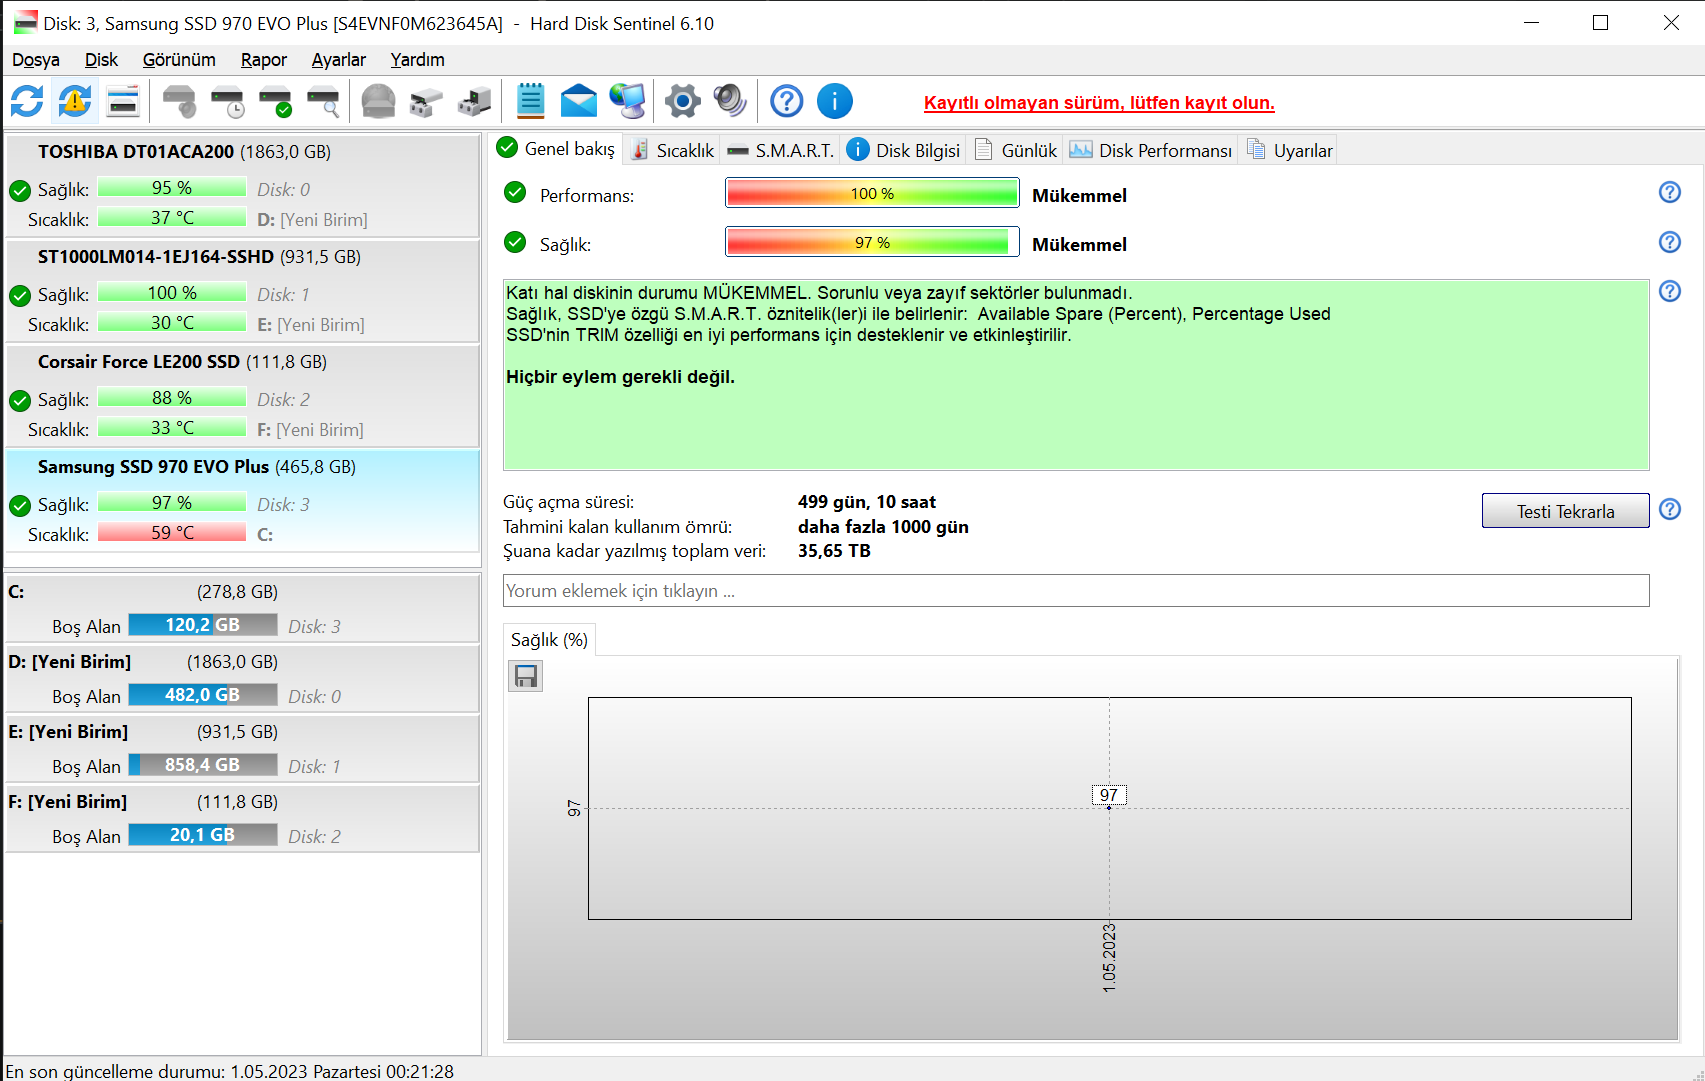Click the help icon beside Testi Tekrarla
The width and height of the screenshot is (1705, 1081).
coord(1670,509)
